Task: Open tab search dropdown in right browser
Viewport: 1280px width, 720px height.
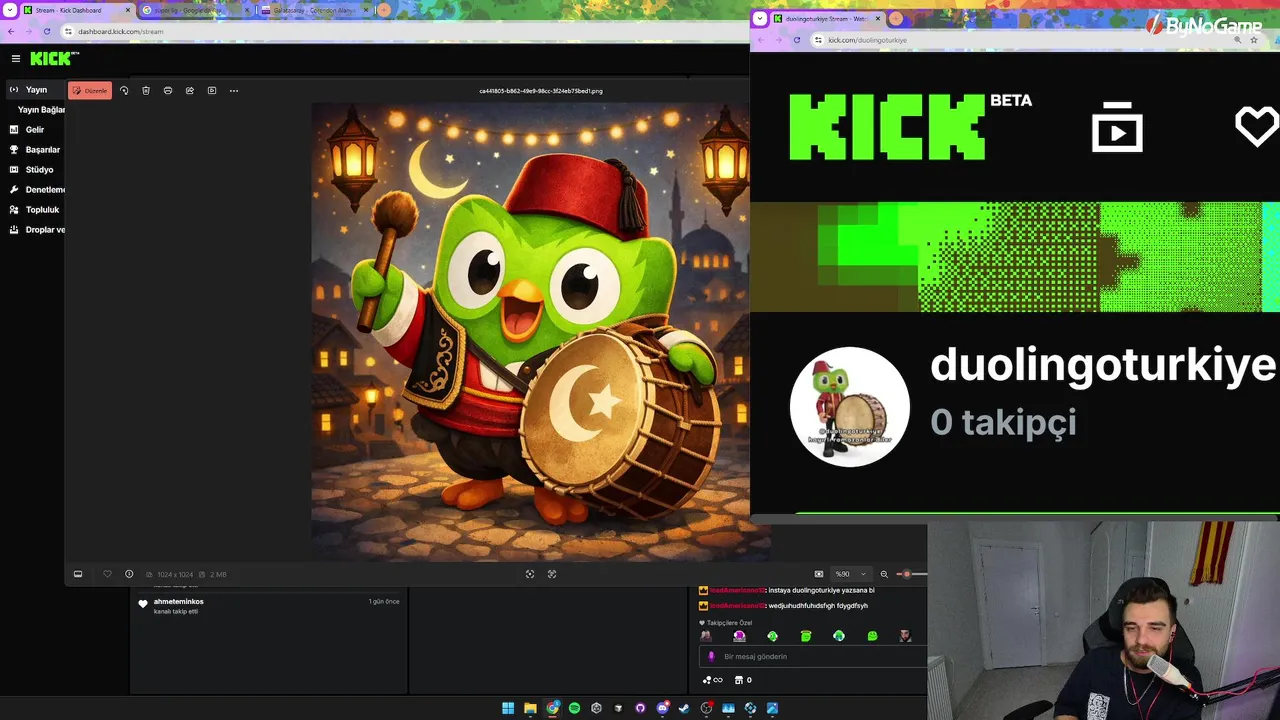Action: pos(760,18)
